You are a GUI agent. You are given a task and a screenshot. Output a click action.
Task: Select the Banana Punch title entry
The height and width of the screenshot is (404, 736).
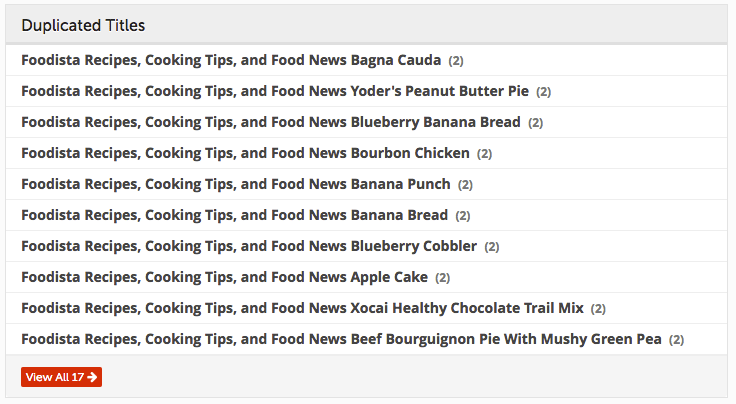click(235, 184)
